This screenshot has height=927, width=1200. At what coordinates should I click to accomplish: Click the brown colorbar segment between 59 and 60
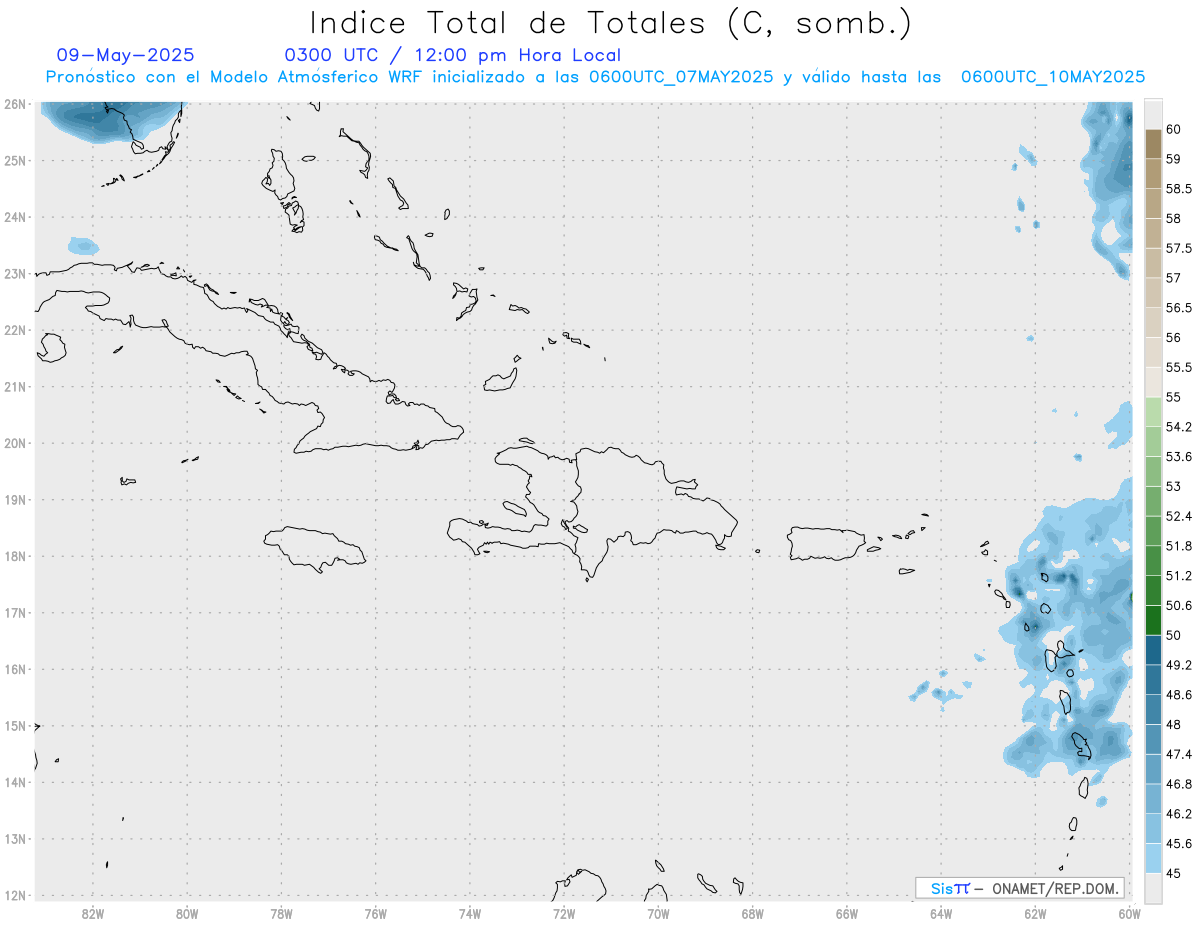coord(1153,144)
